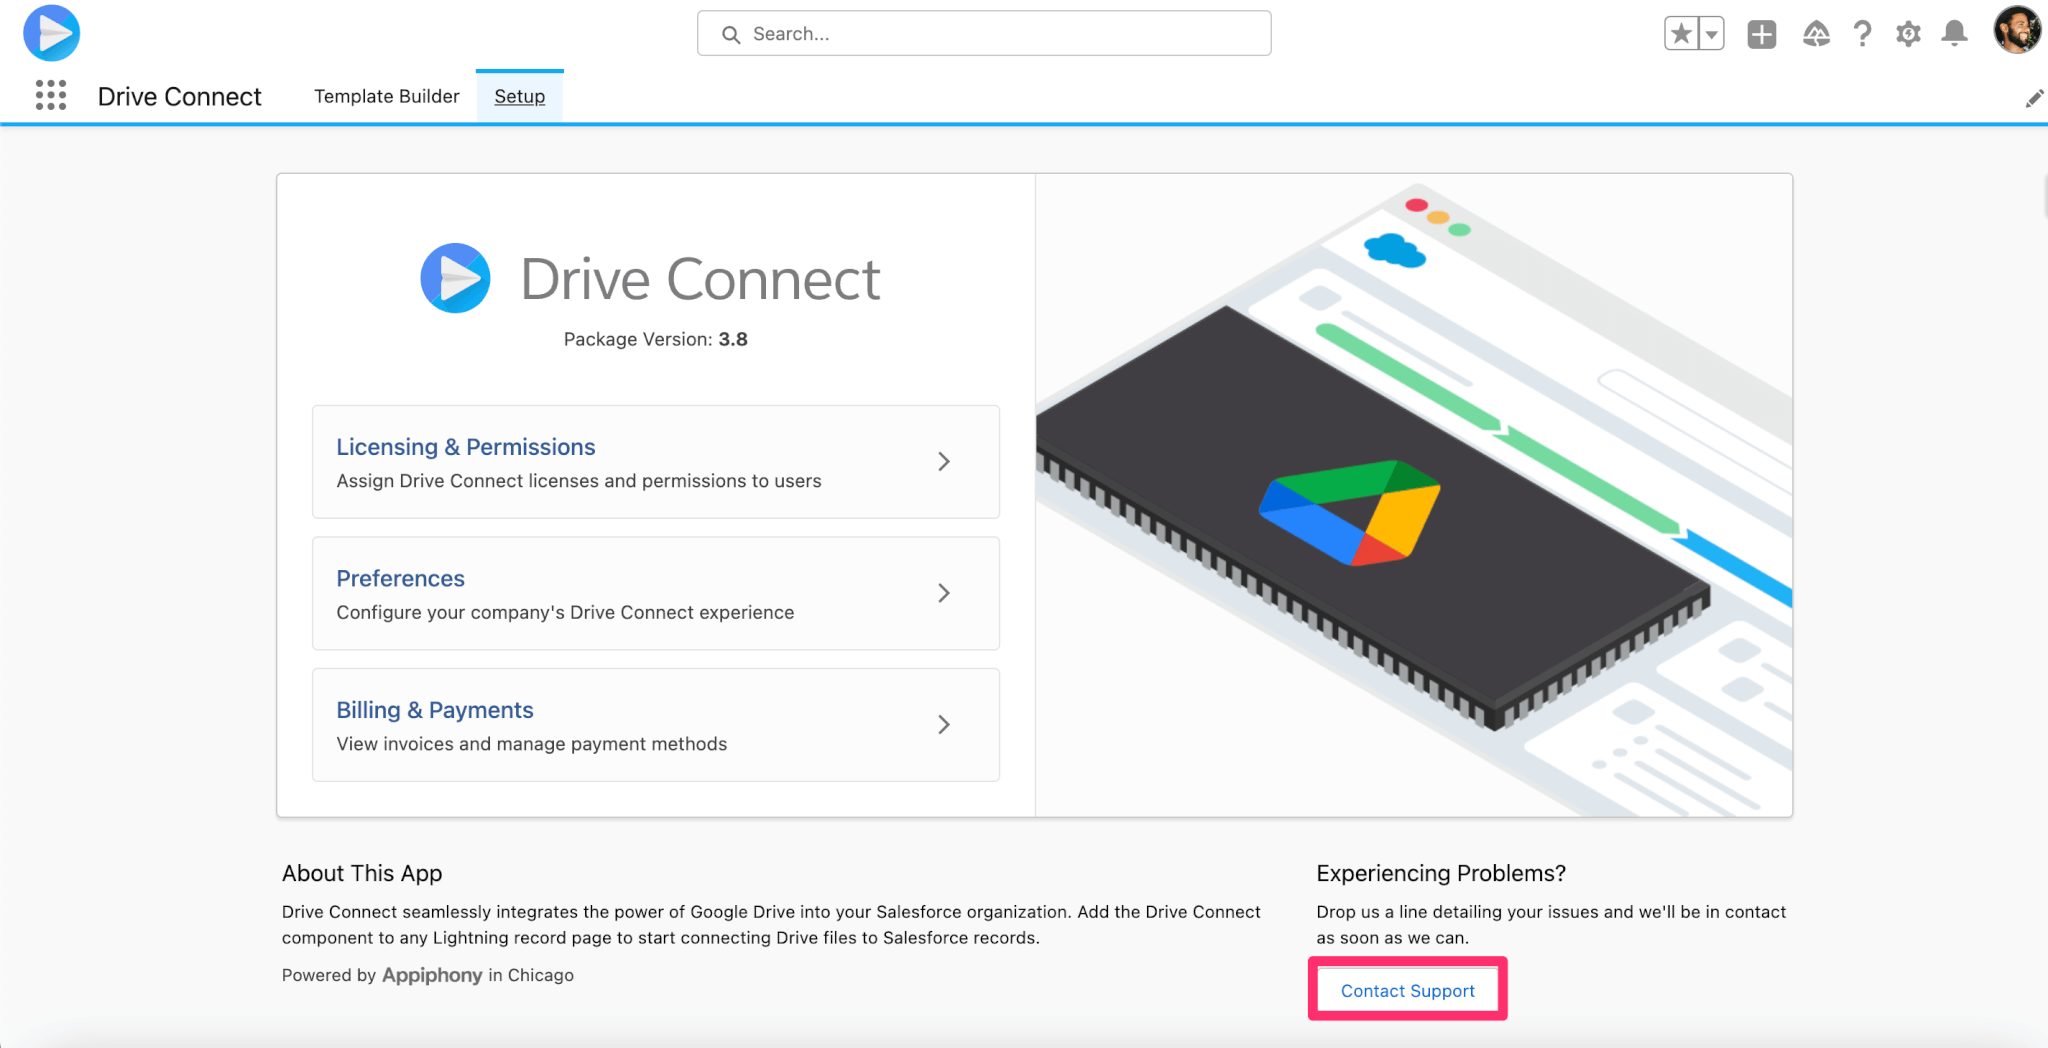The width and height of the screenshot is (2048, 1048).
Task: Click 'View invoices and manage payment methods' text
Action: pos(532,744)
